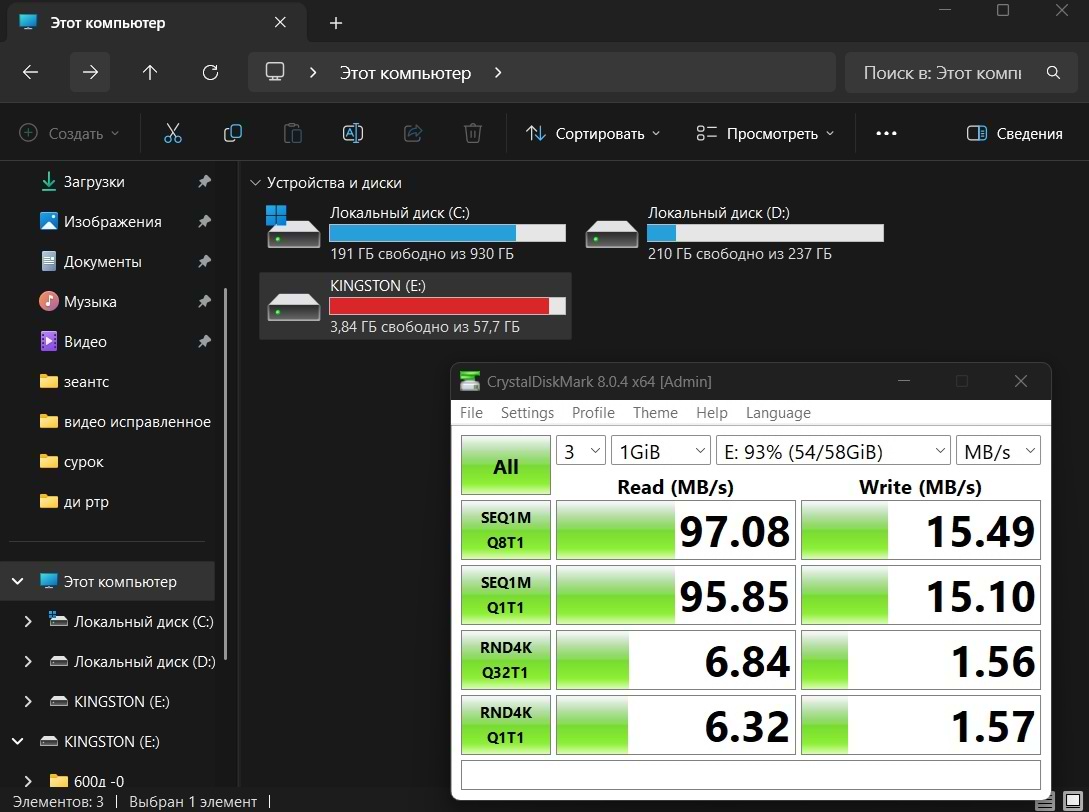The width and height of the screenshot is (1089, 812).
Task: Select Локальный диск (C:) drive tile
Action: [415, 233]
